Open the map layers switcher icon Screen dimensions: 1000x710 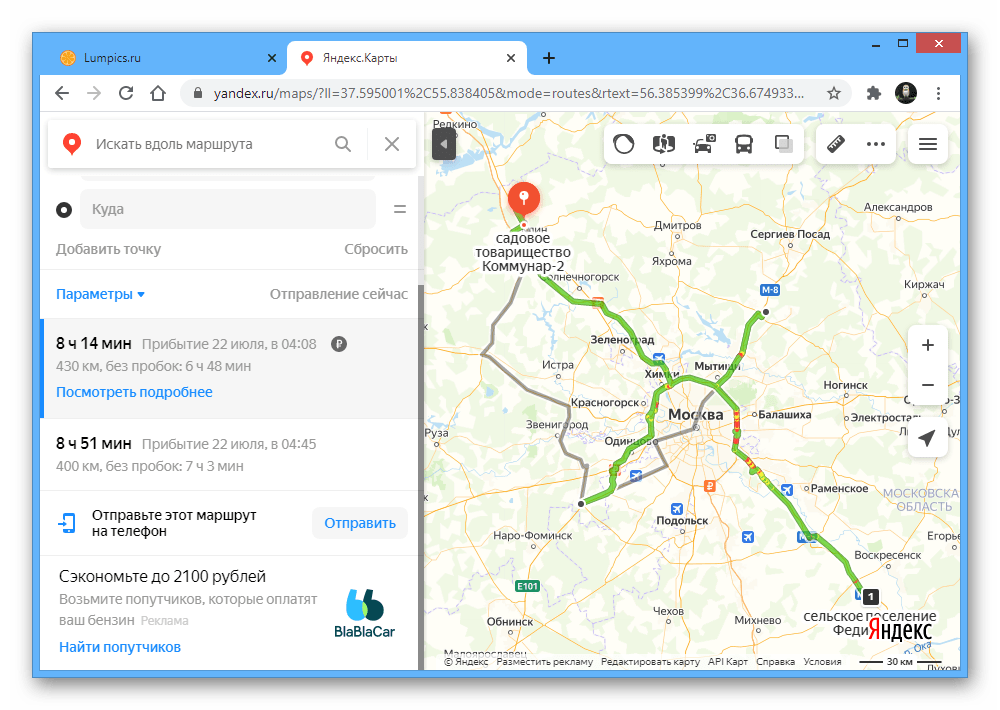click(784, 144)
